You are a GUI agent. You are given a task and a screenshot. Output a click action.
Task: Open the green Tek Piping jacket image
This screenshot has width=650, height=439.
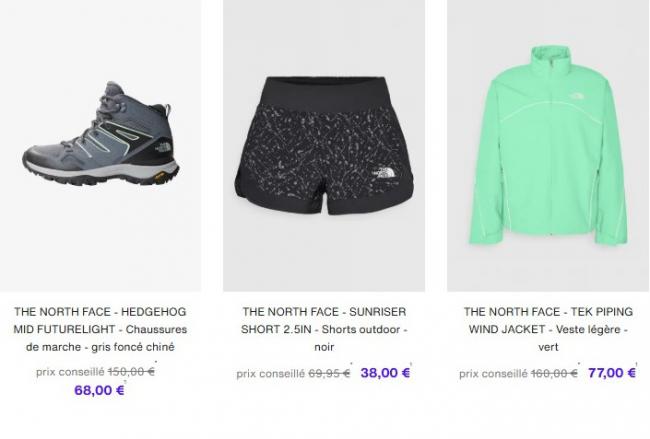coord(548,145)
